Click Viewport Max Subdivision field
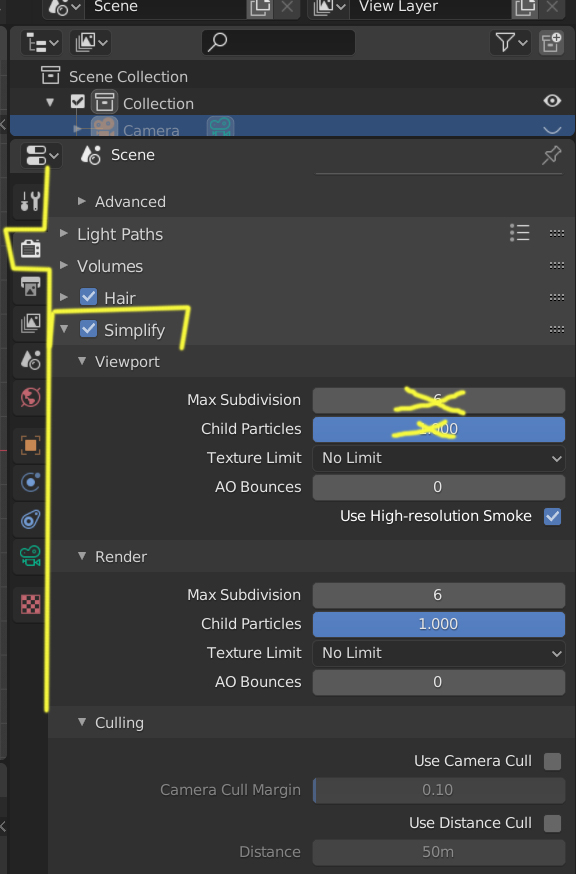576x874 pixels. (x=438, y=400)
